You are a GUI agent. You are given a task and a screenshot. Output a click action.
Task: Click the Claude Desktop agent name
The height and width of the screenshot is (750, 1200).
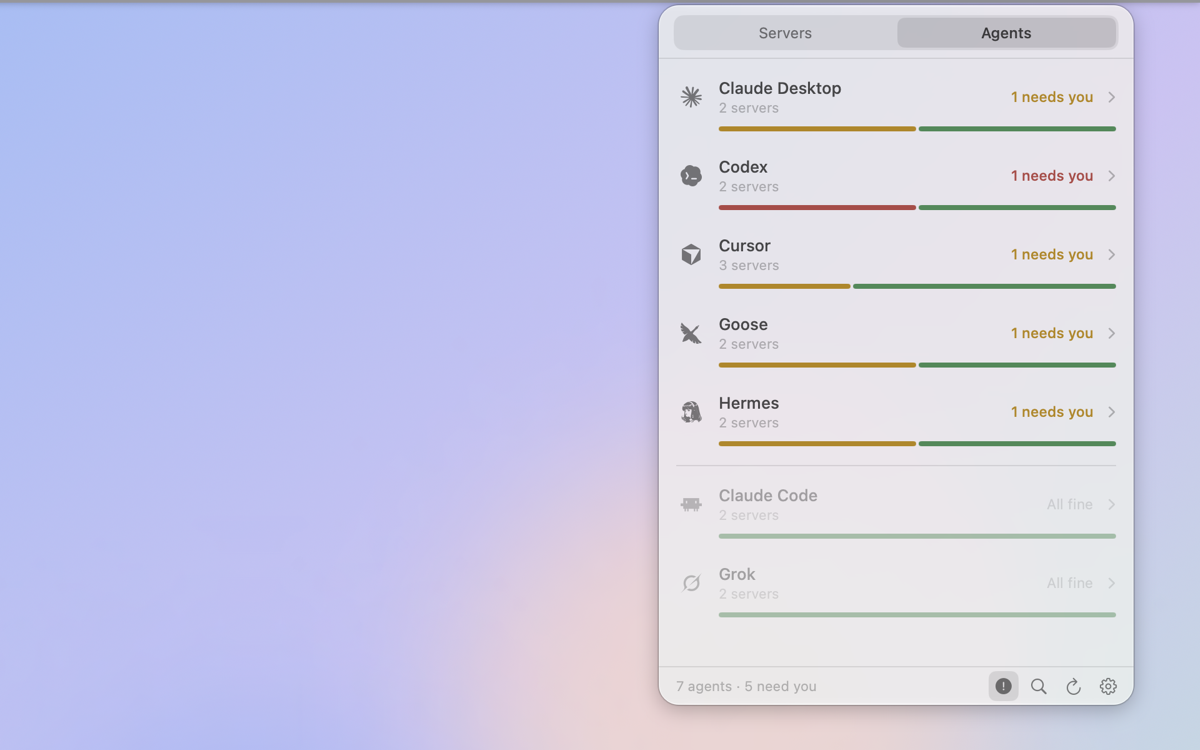pos(780,88)
